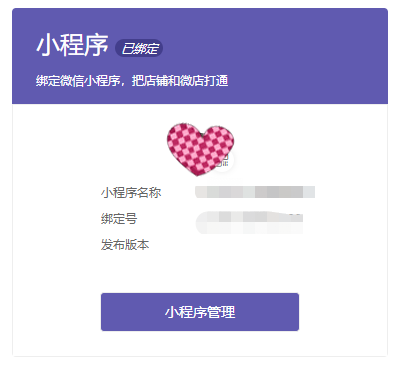Select the 发布版本 label
Viewport: 403px width, 368px height.
click(x=125, y=245)
